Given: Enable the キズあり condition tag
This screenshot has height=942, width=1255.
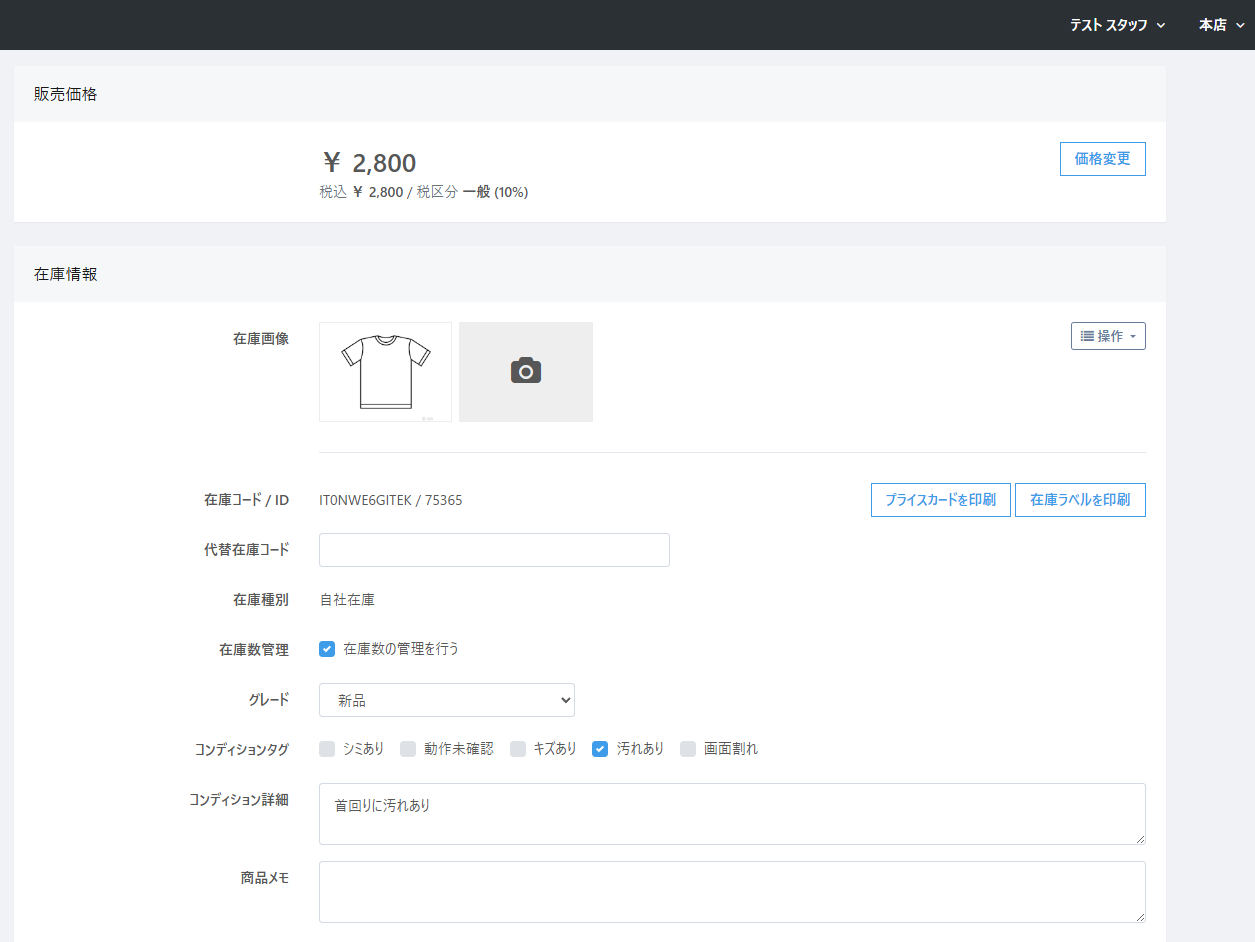Looking at the screenshot, I should pyautogui.click(x=518, y=749).
